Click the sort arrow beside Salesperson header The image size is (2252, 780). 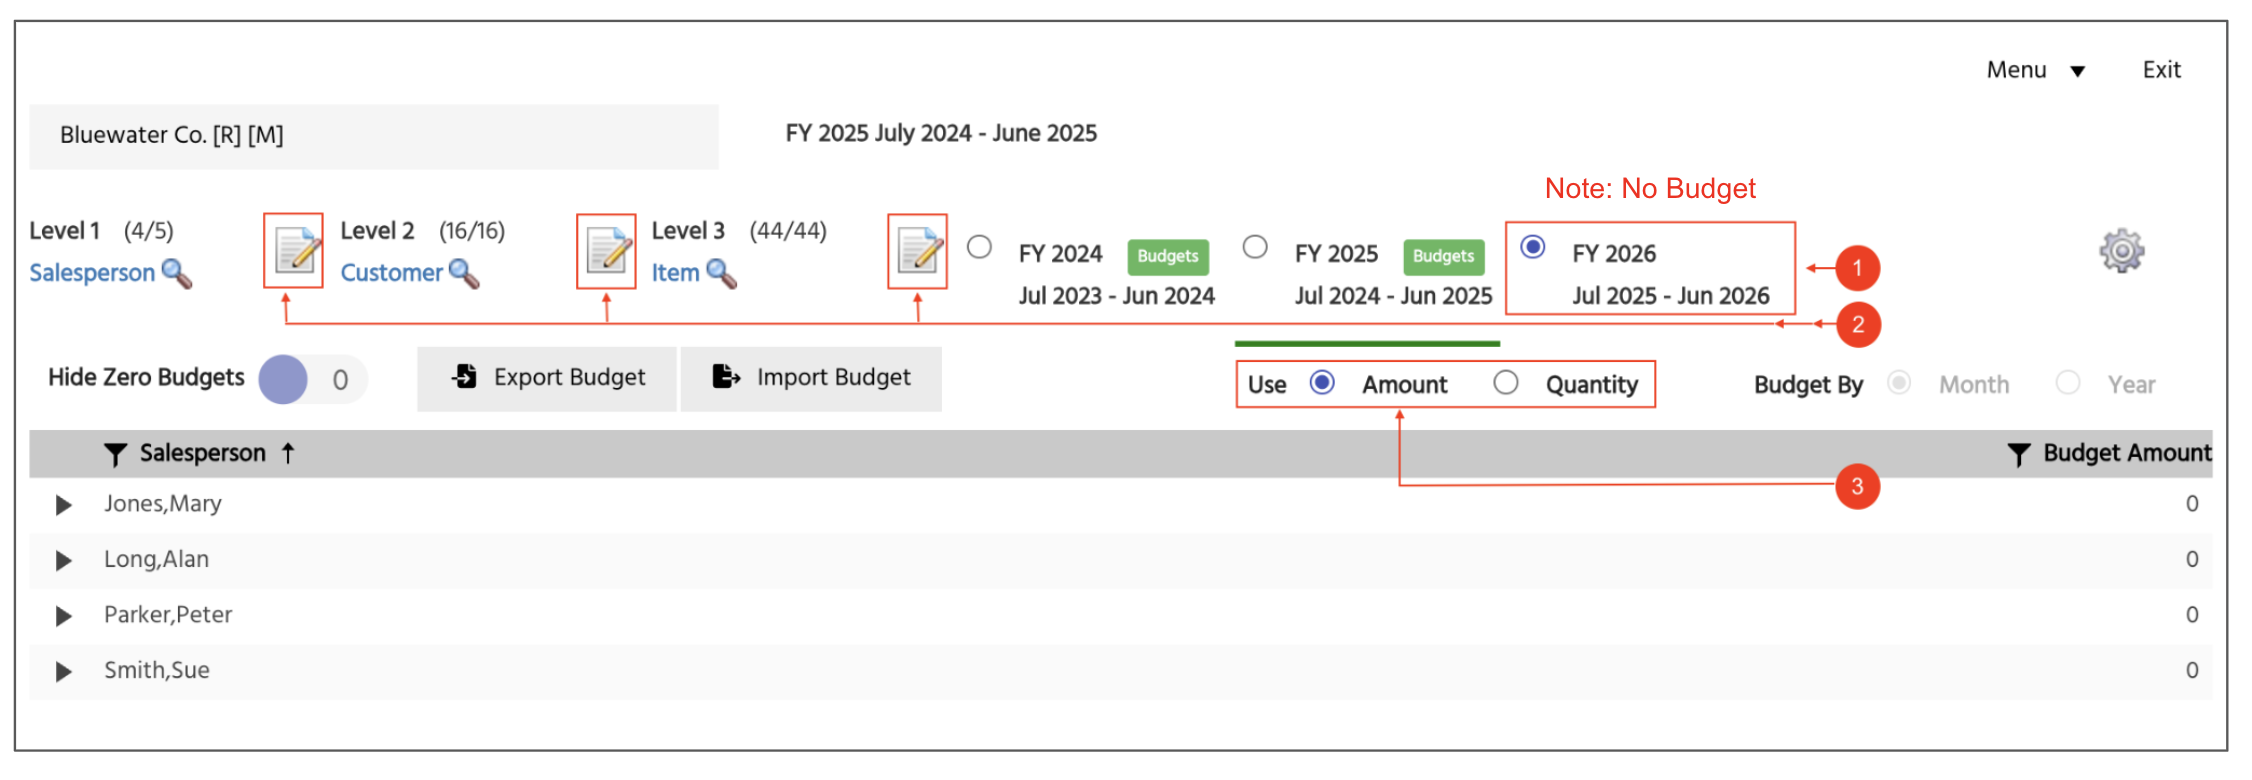[288, 453]
